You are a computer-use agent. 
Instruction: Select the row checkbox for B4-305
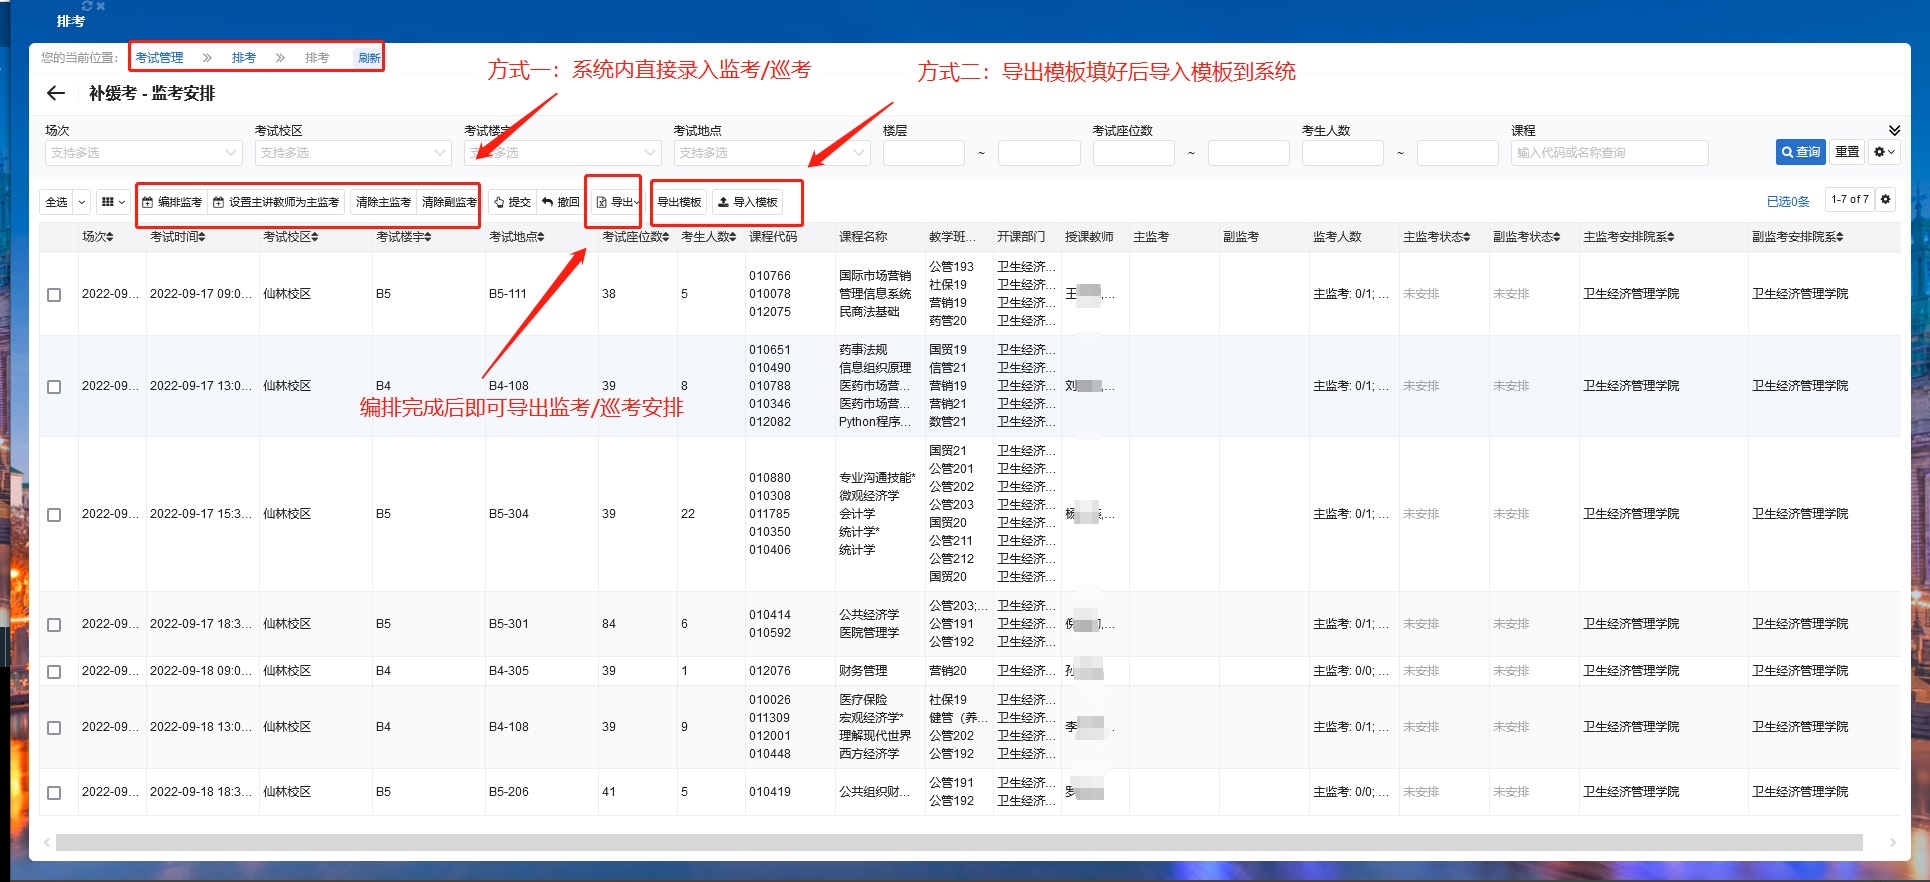point(54,672)
